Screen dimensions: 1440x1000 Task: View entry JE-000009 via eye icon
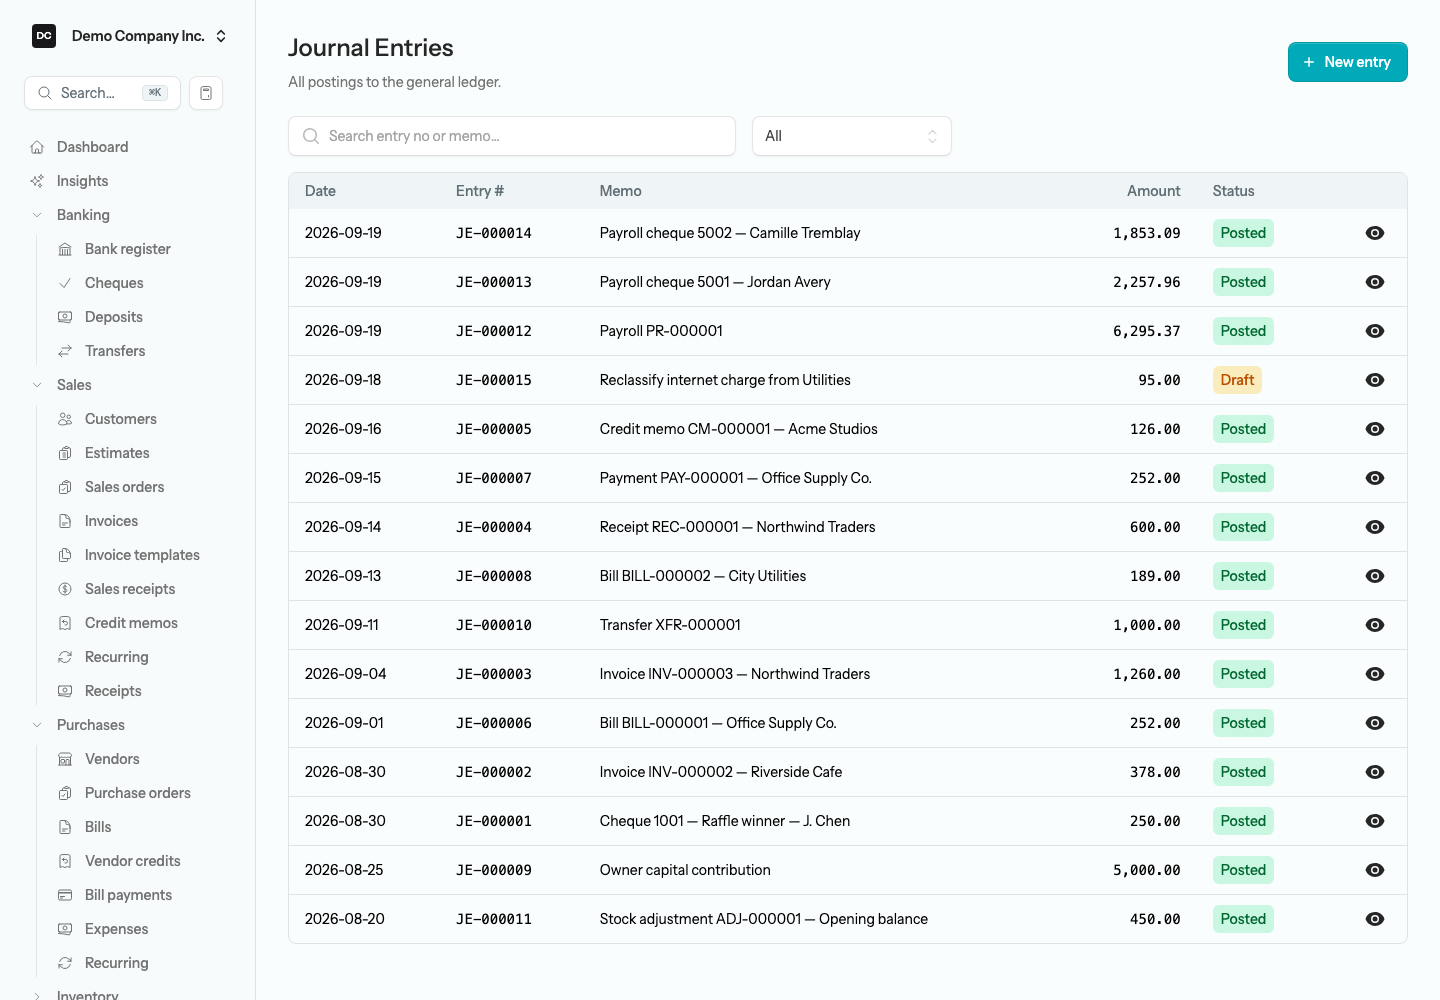point(1375,870)
